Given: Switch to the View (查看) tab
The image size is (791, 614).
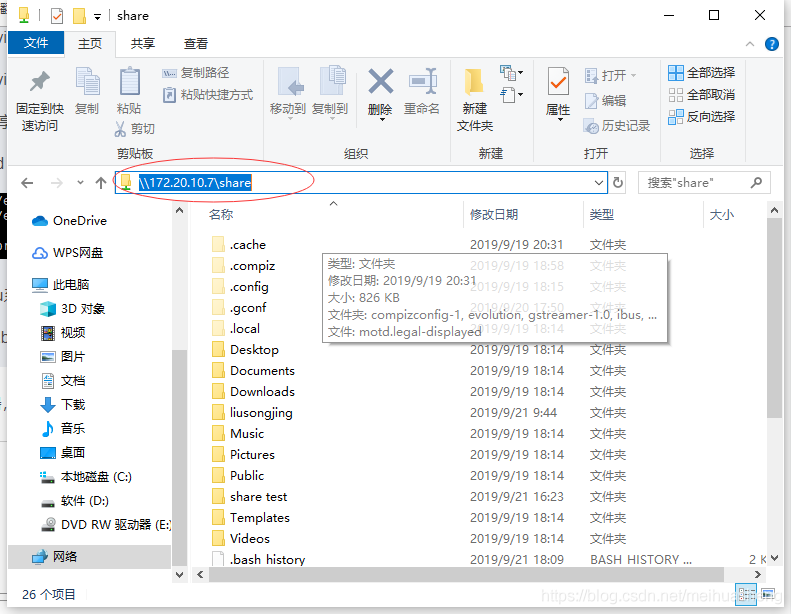Looking at the screenshot, I should pyautogui.click(x=195, y=43).
